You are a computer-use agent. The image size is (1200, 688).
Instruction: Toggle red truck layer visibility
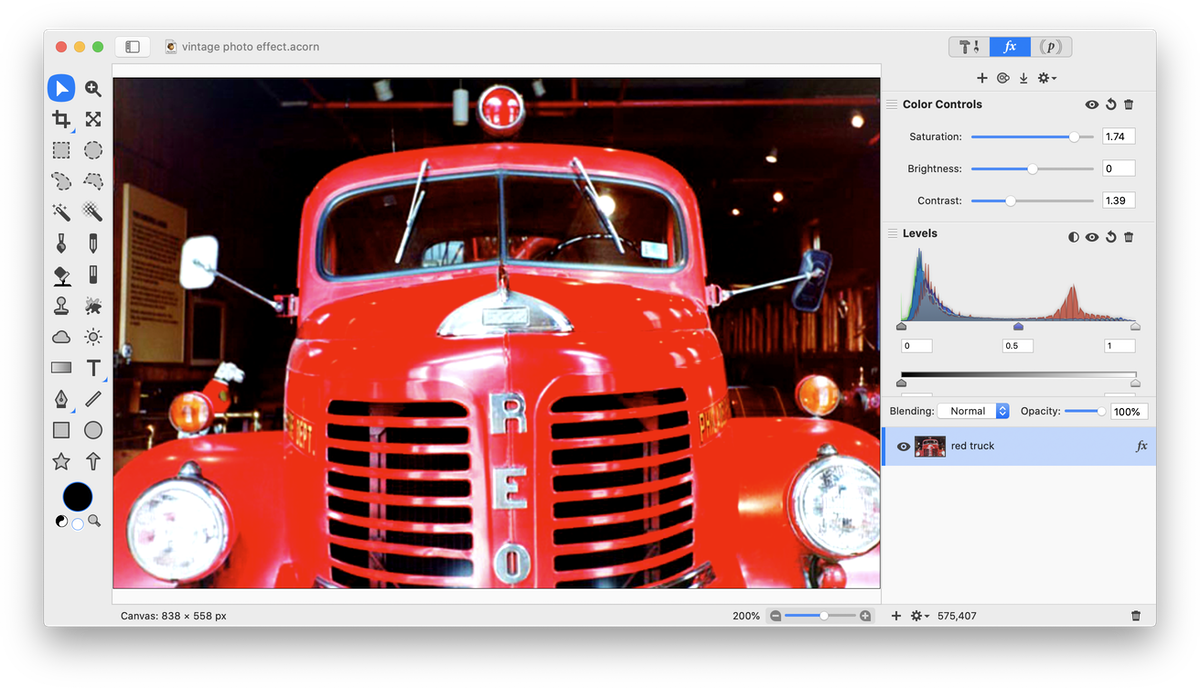[x=903, y=447]
